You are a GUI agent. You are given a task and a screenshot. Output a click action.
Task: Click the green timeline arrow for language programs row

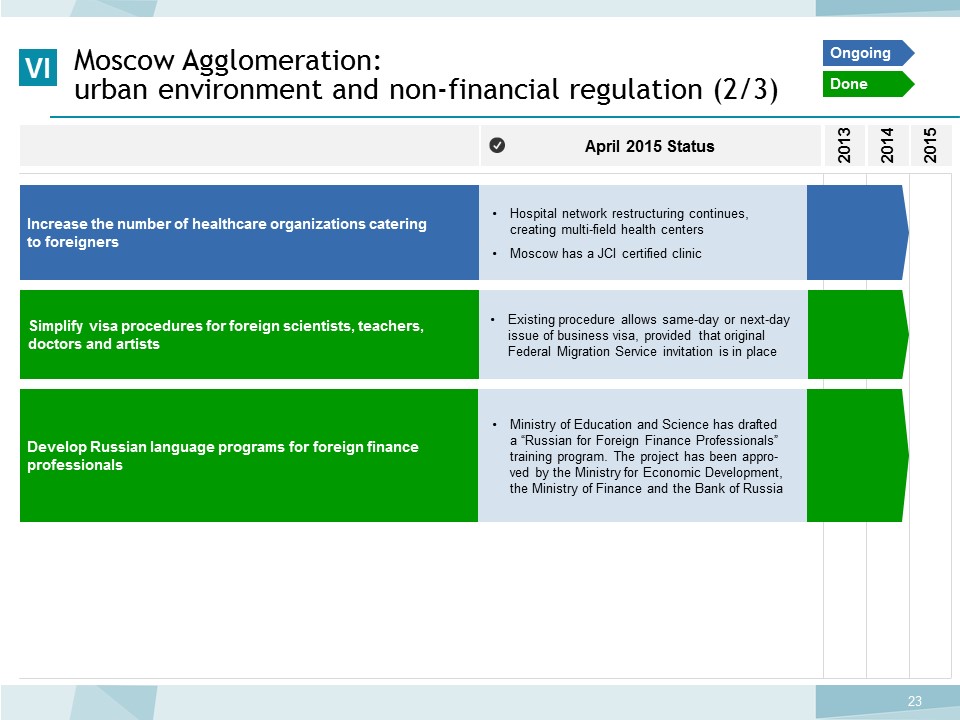click(x=858, y=456)
